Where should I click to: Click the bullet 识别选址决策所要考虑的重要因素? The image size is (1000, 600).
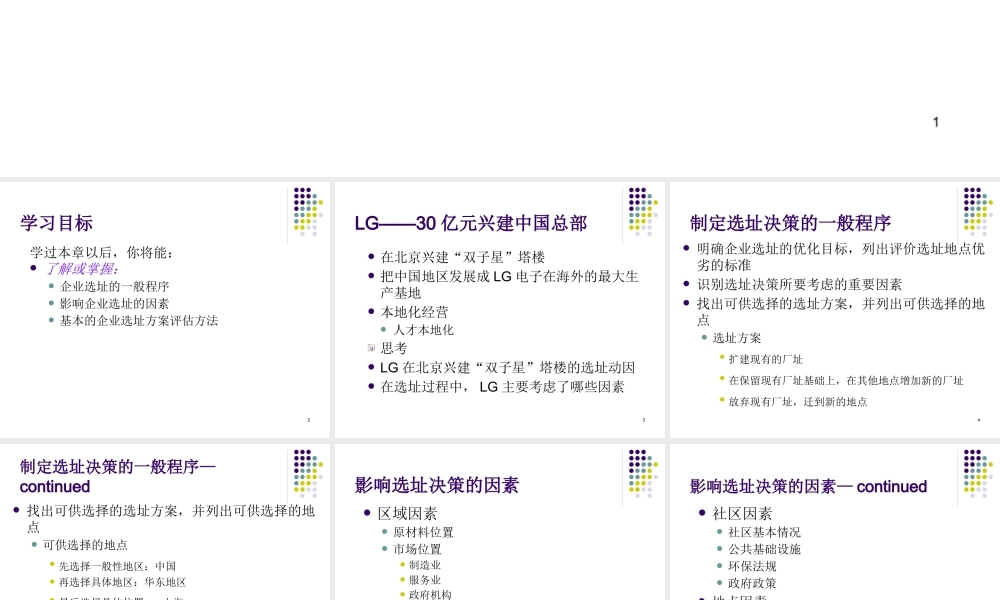pos(799,284)
